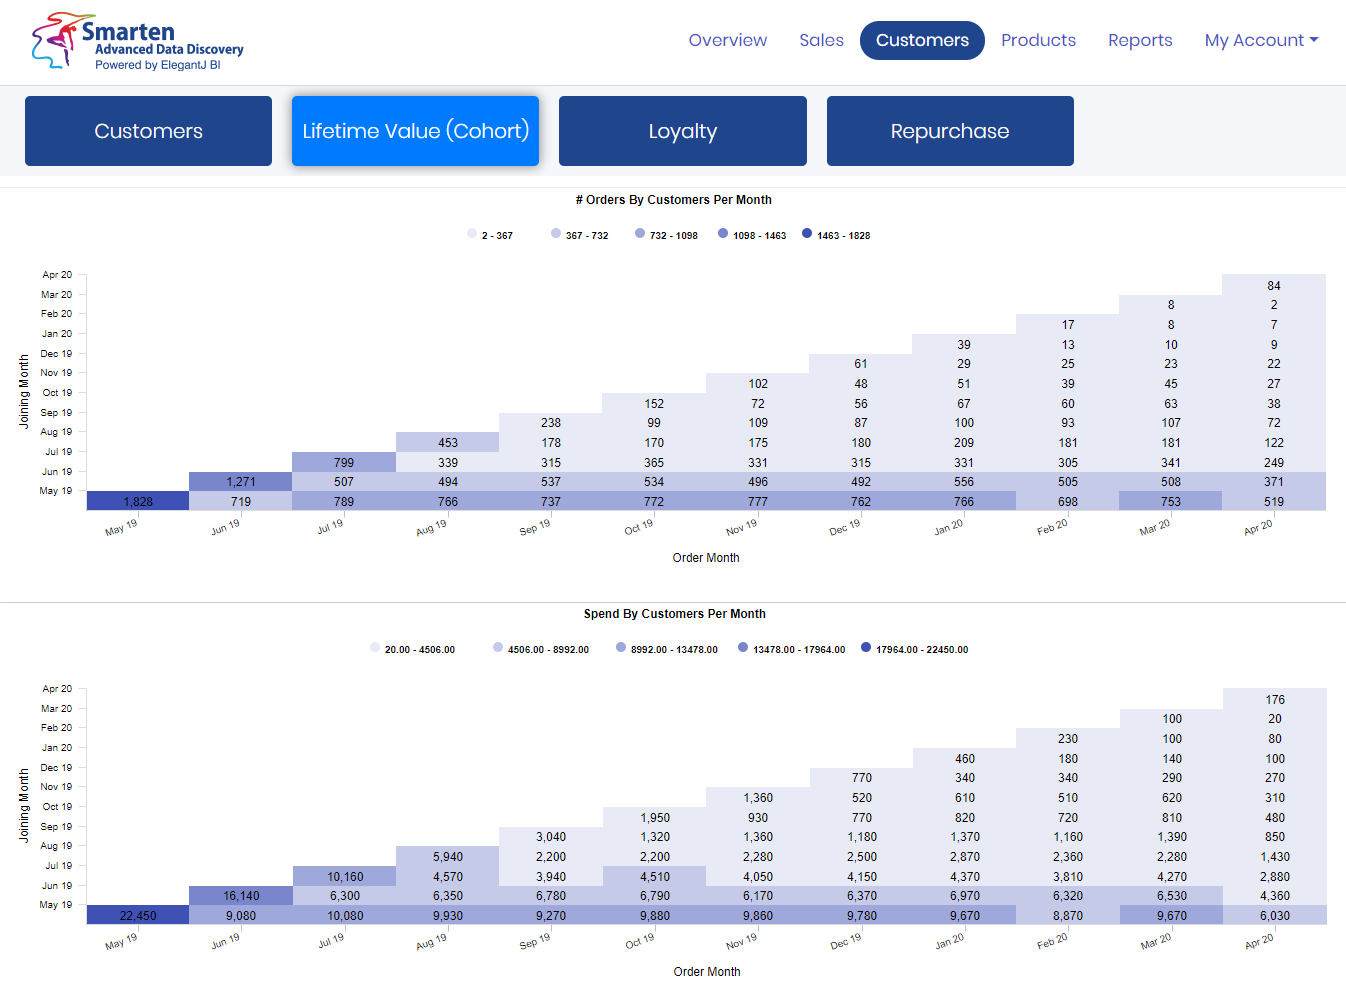This screenshot has width=1346, height=996.
Task: Click the 453 orders heatmap cell
Action: (x=448, y=442)
